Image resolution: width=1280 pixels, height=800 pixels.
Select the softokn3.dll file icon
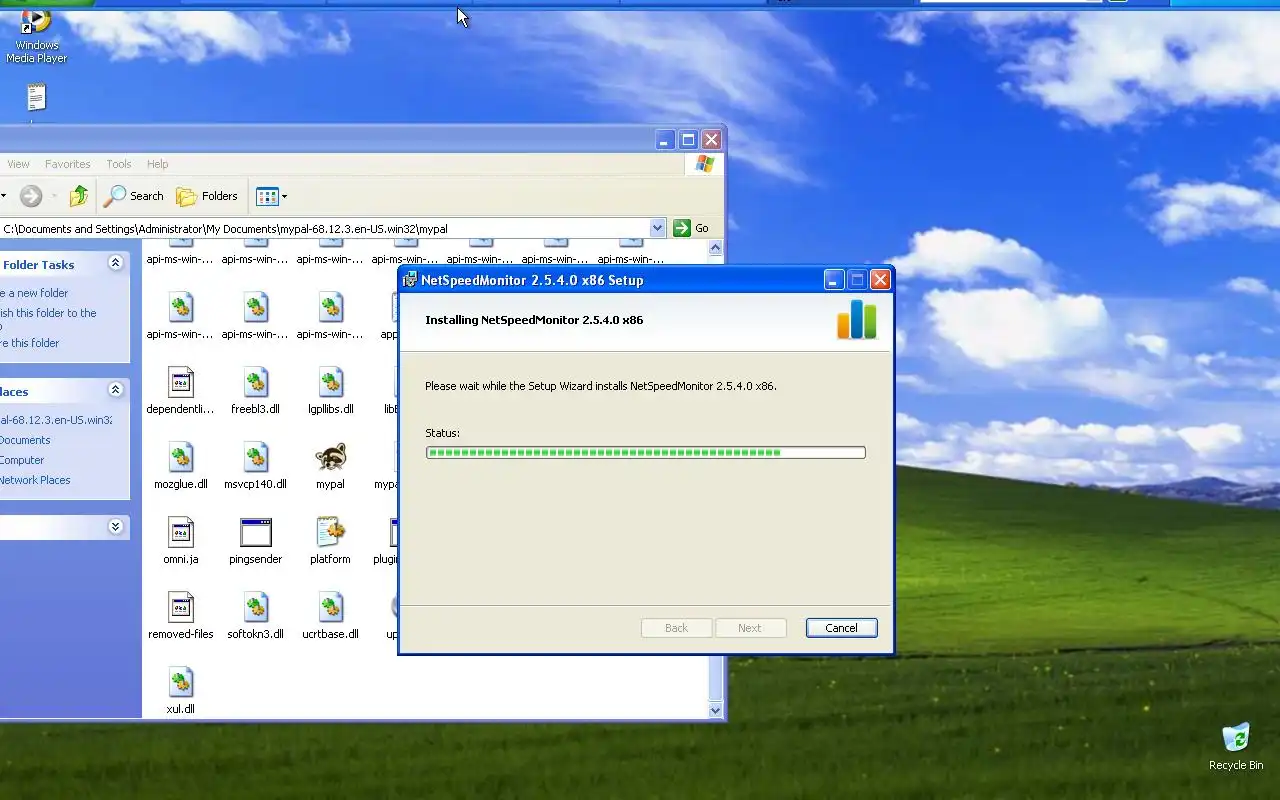[255, 607]
